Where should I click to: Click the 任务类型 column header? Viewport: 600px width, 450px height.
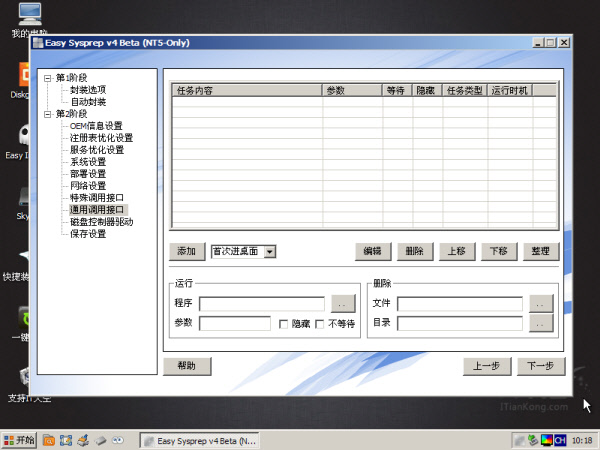(465, 90)
